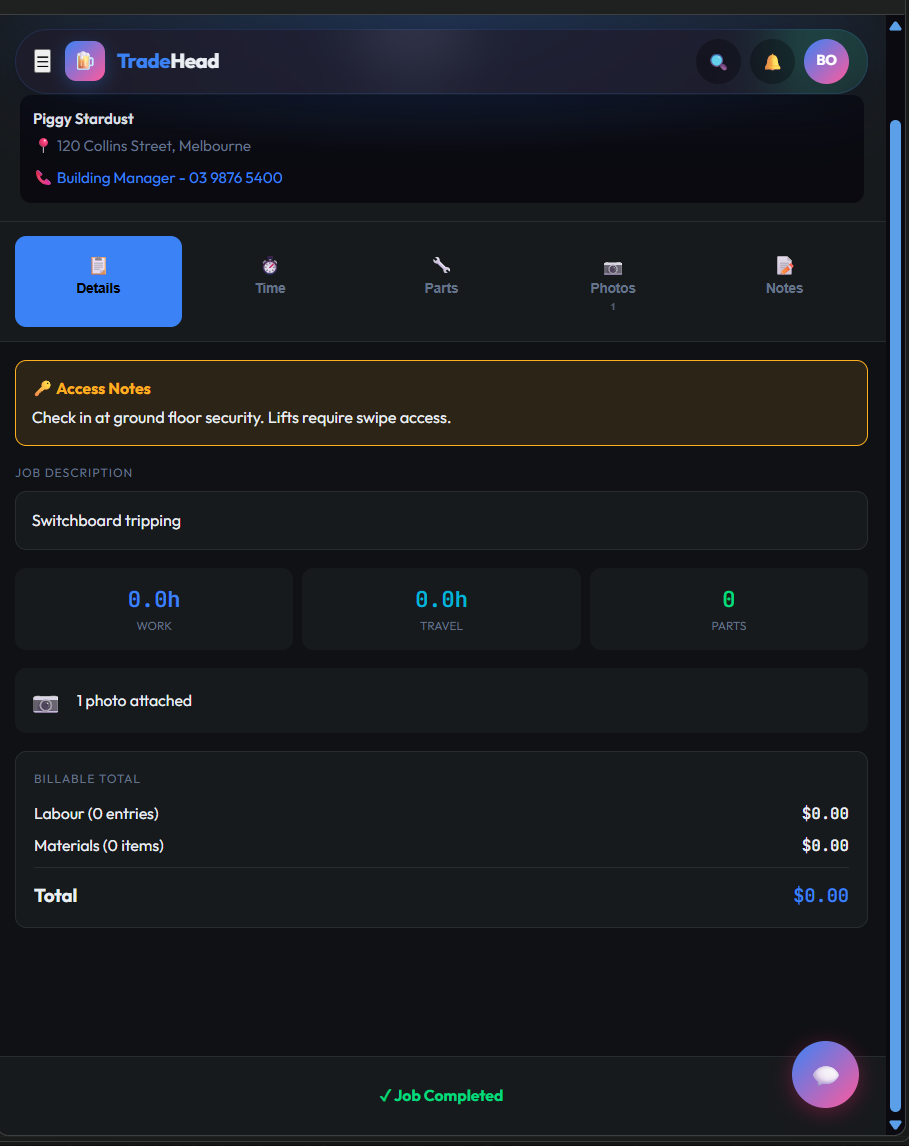Click the camera icon beside photo attached
This screenshot has height=1146, width=909.
tap(46, 702)
